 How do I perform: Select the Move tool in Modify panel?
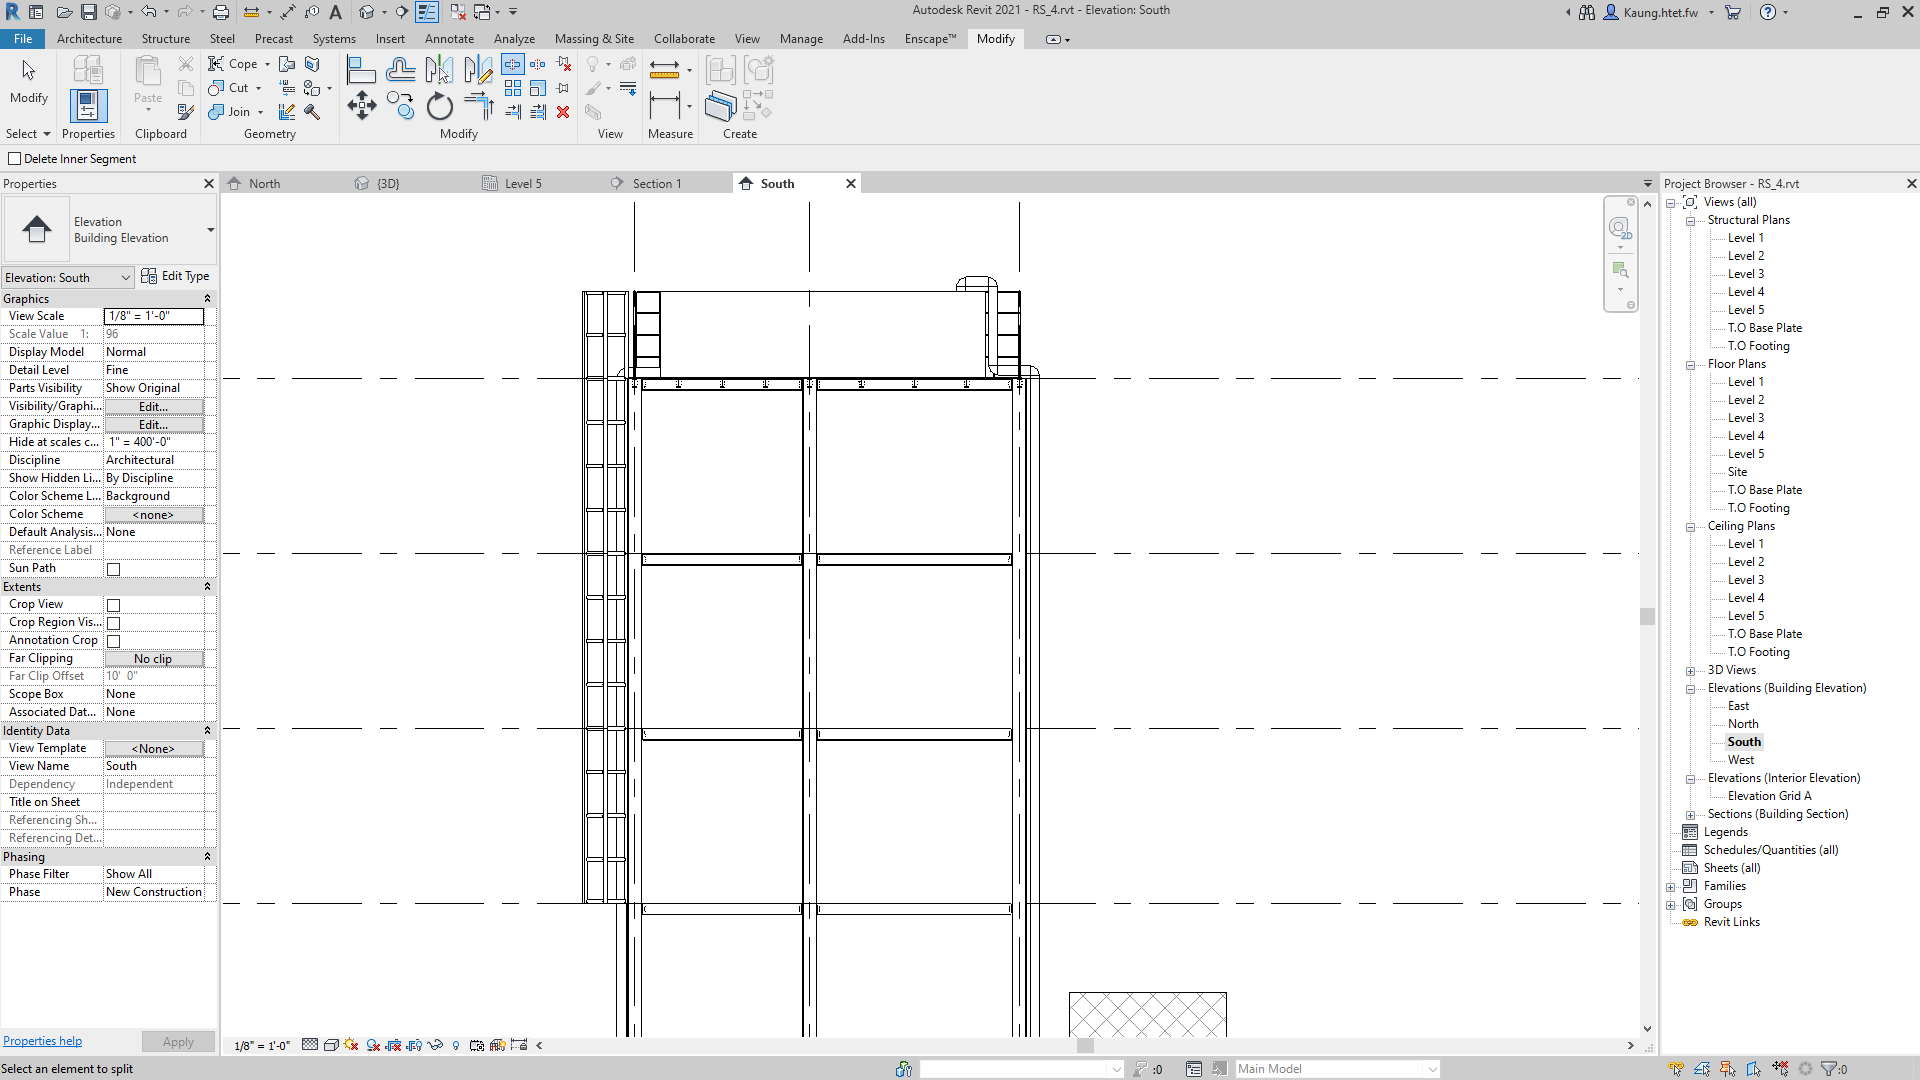(362, 106)
